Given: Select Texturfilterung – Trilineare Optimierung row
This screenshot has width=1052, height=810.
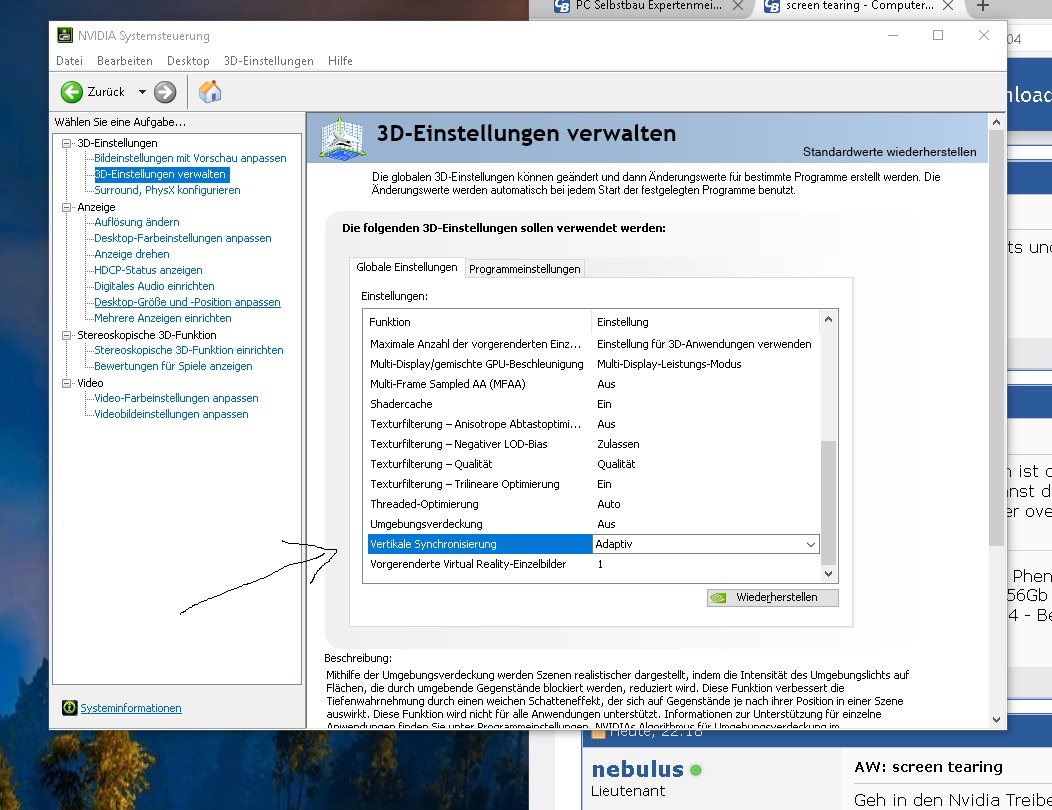Looking at the screenshot, I should pos(593,485).
